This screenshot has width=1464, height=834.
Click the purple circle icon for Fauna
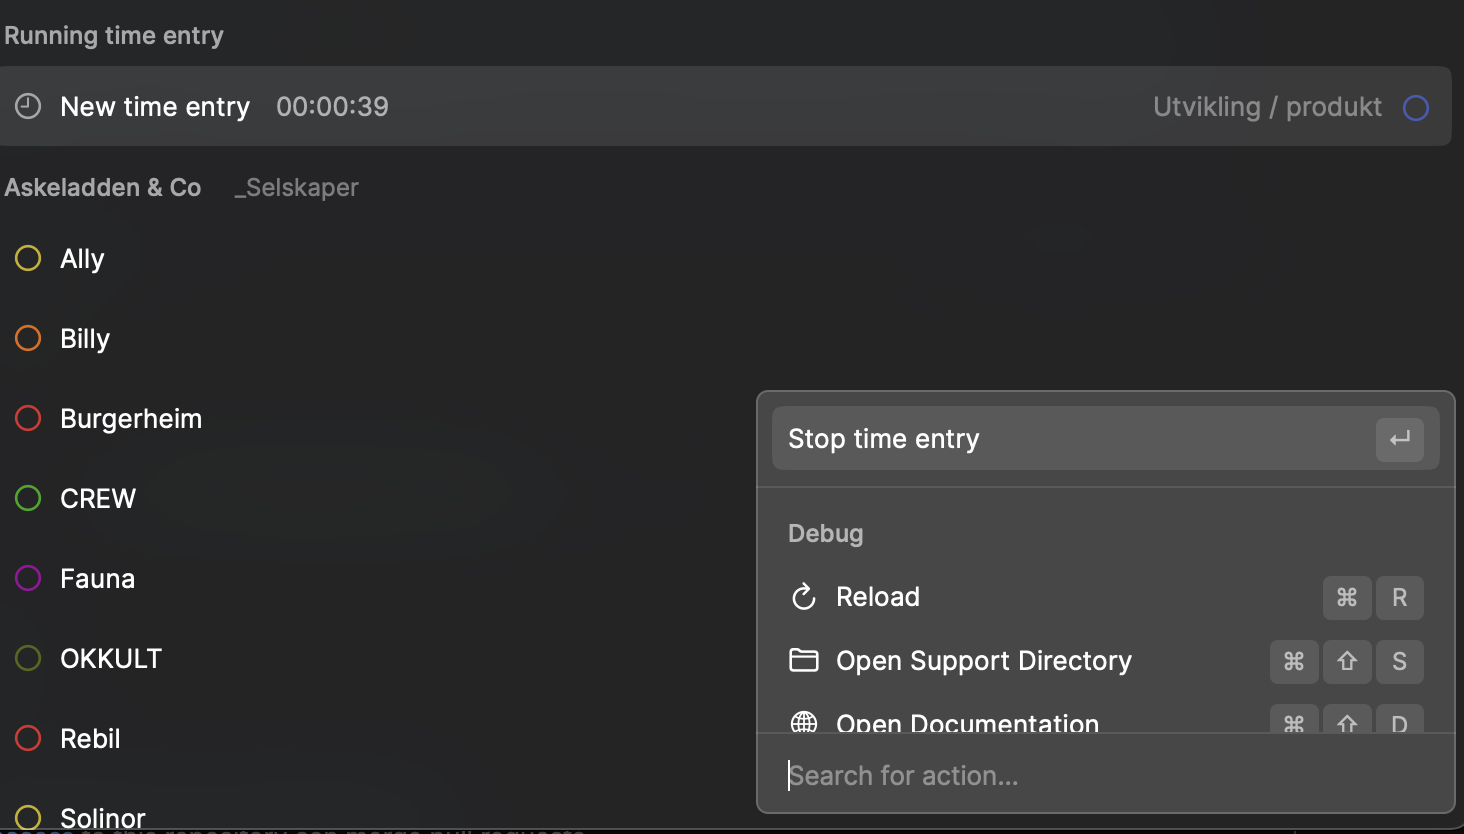(x=28, y=578)
